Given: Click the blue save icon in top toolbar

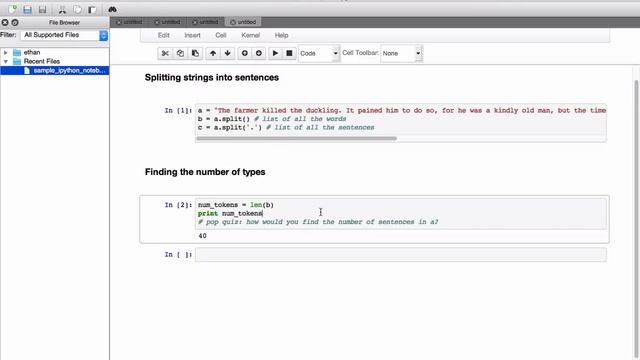Looking at the screenshot, I should pyautogui.click(x=27, y=9).
